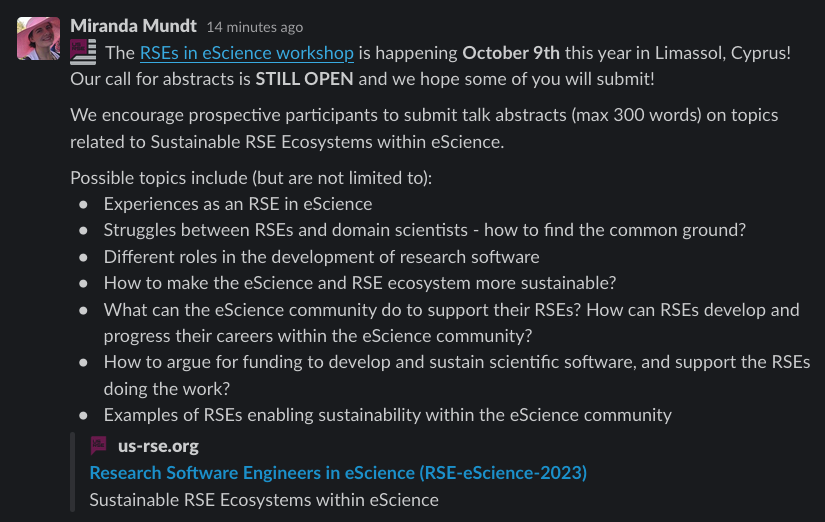Click the "Examples of RSEs enabling sustainability" bullet
The width and height of the screenshot is (825, 522).
(x=387, y=414)
